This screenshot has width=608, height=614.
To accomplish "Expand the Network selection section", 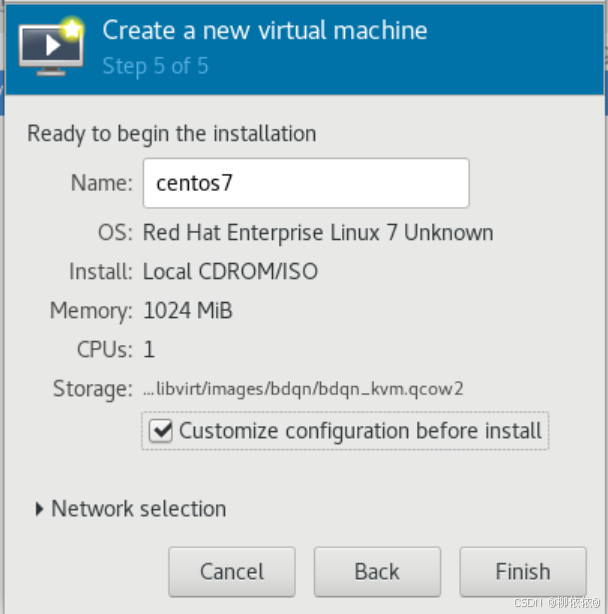I will click(x=39, y=509).
